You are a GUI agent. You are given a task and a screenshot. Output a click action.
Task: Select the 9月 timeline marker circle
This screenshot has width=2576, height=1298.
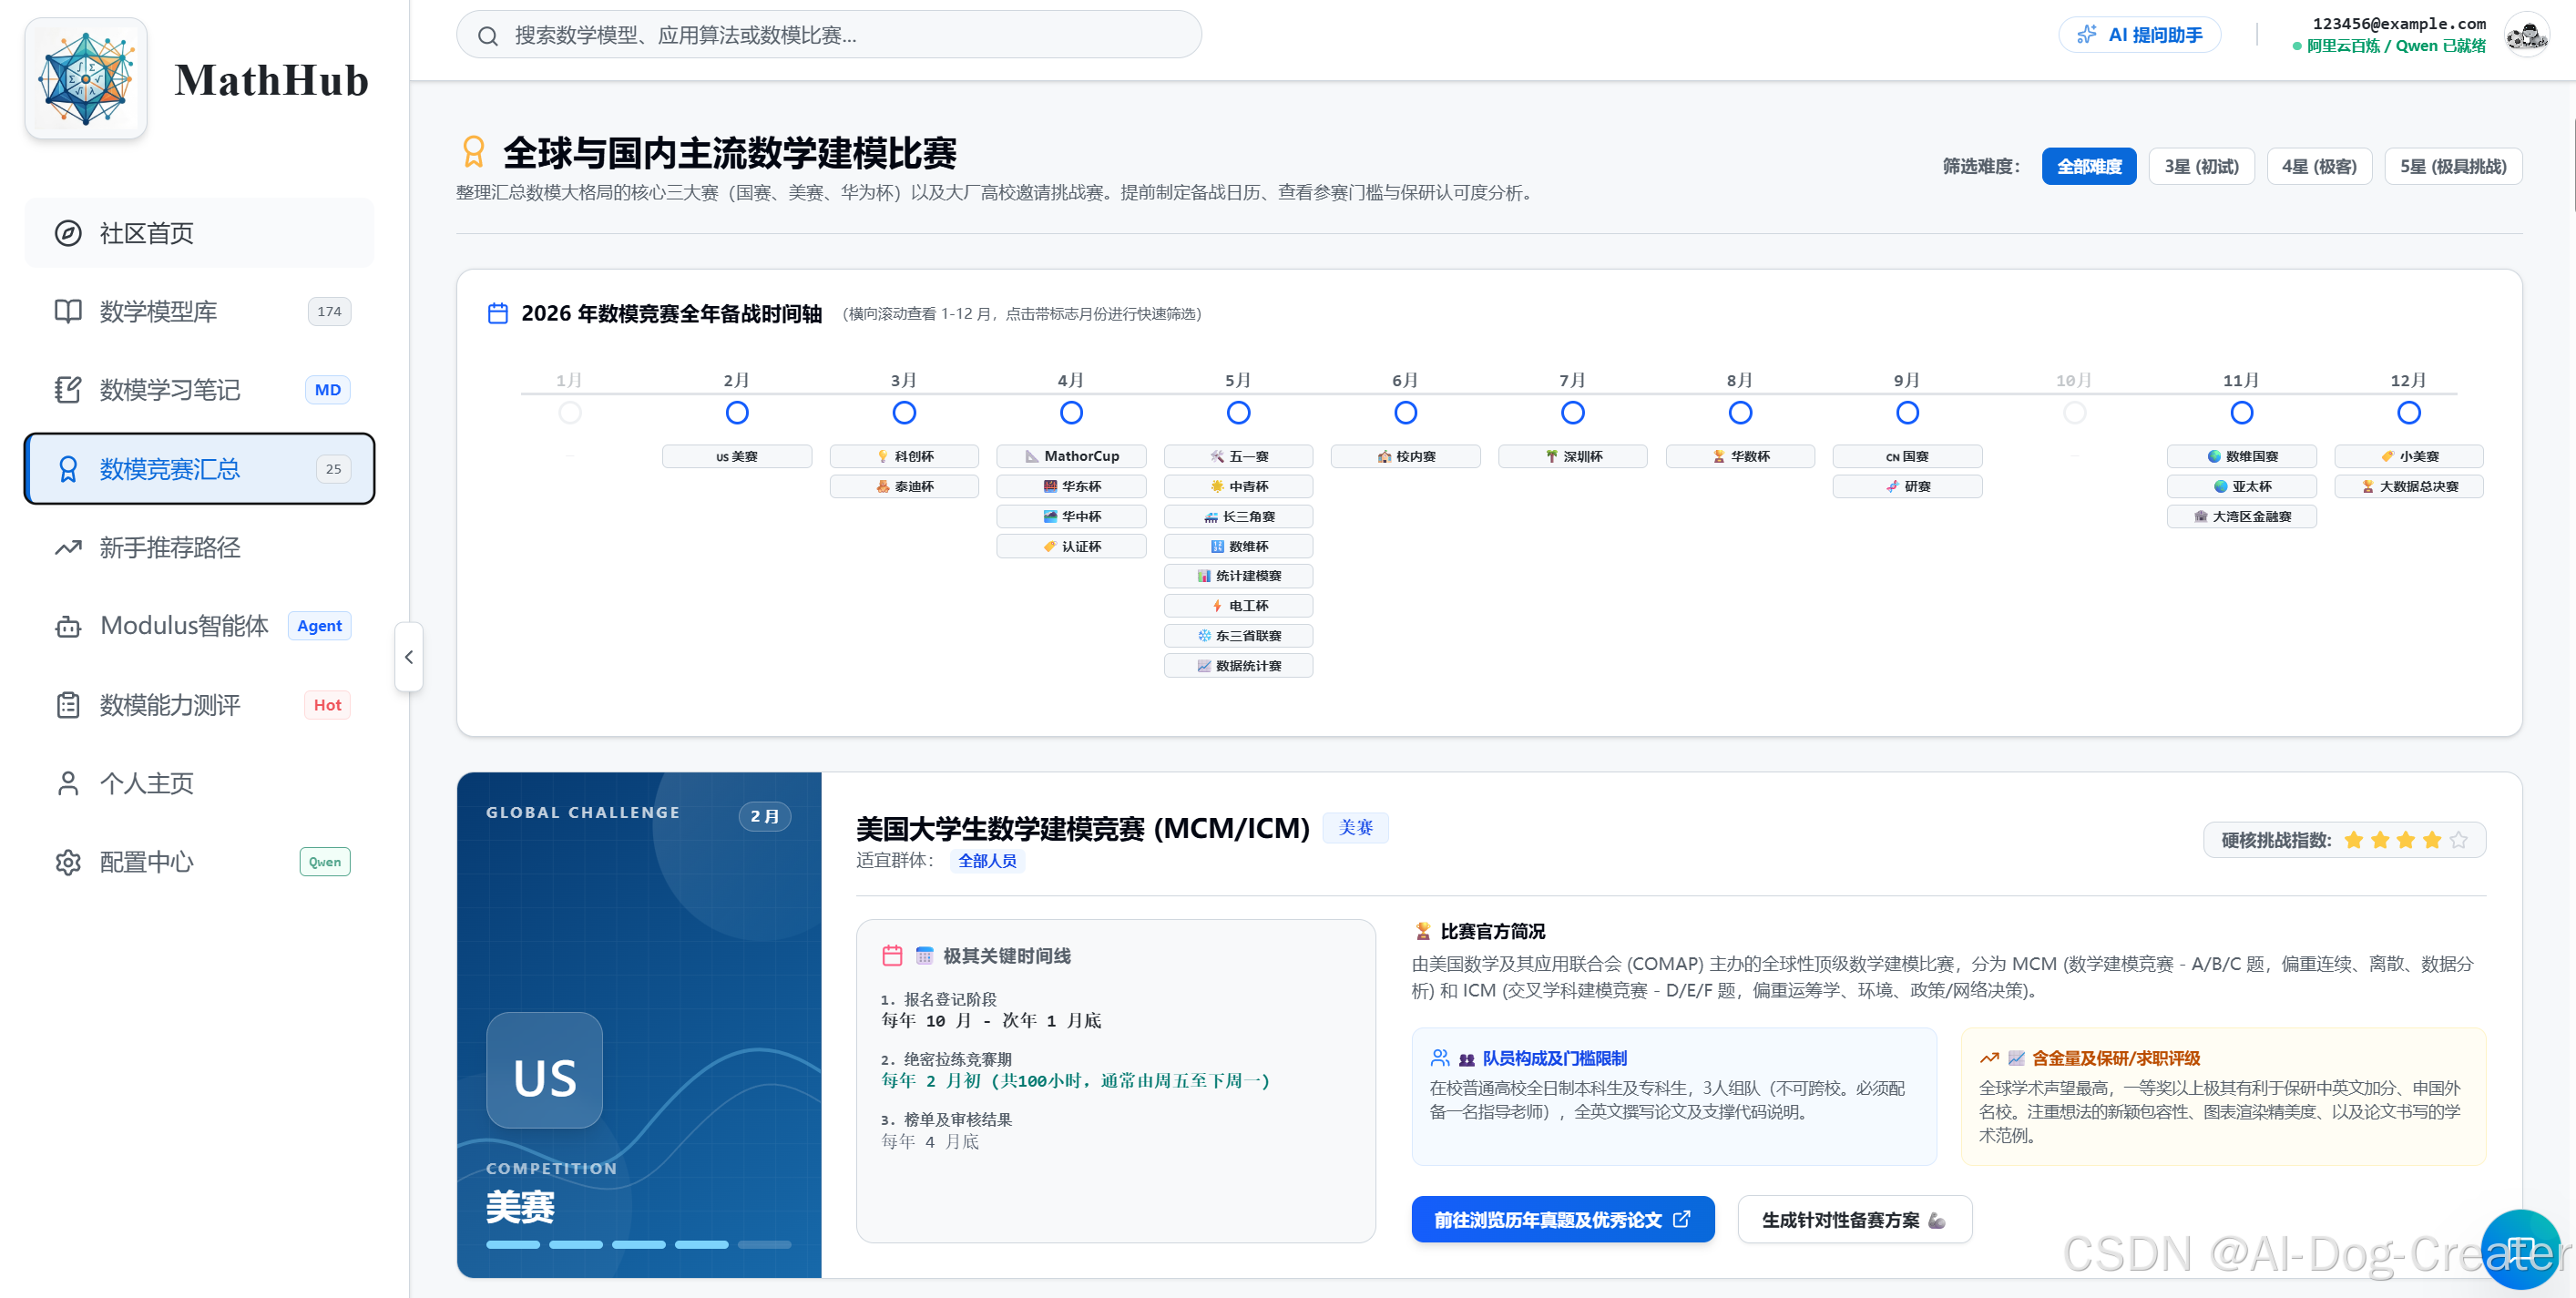click(1908, 412)
